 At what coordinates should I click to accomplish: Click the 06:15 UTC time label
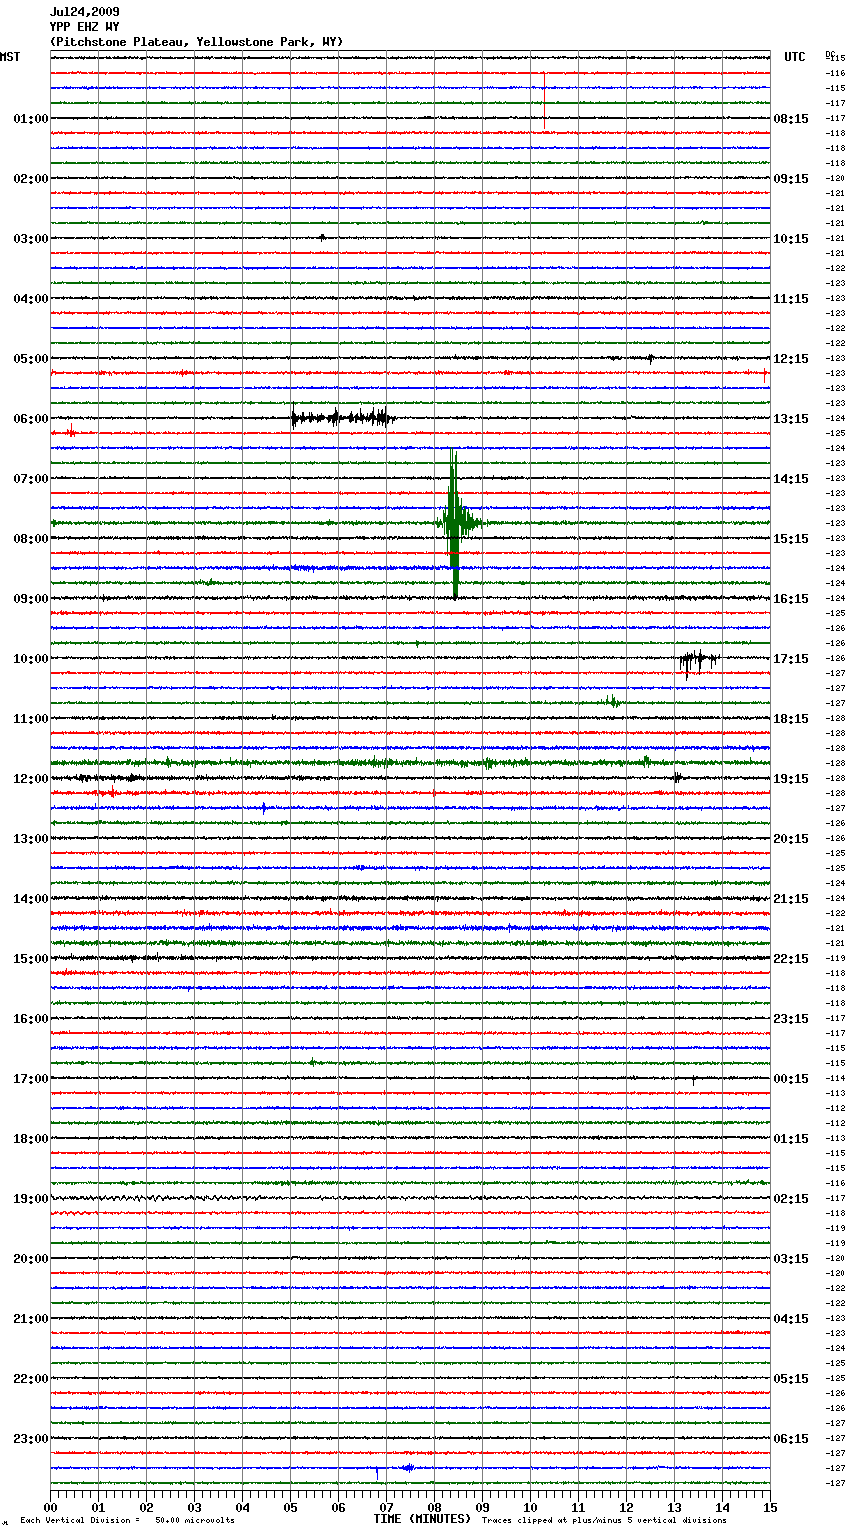(791, 1439)
